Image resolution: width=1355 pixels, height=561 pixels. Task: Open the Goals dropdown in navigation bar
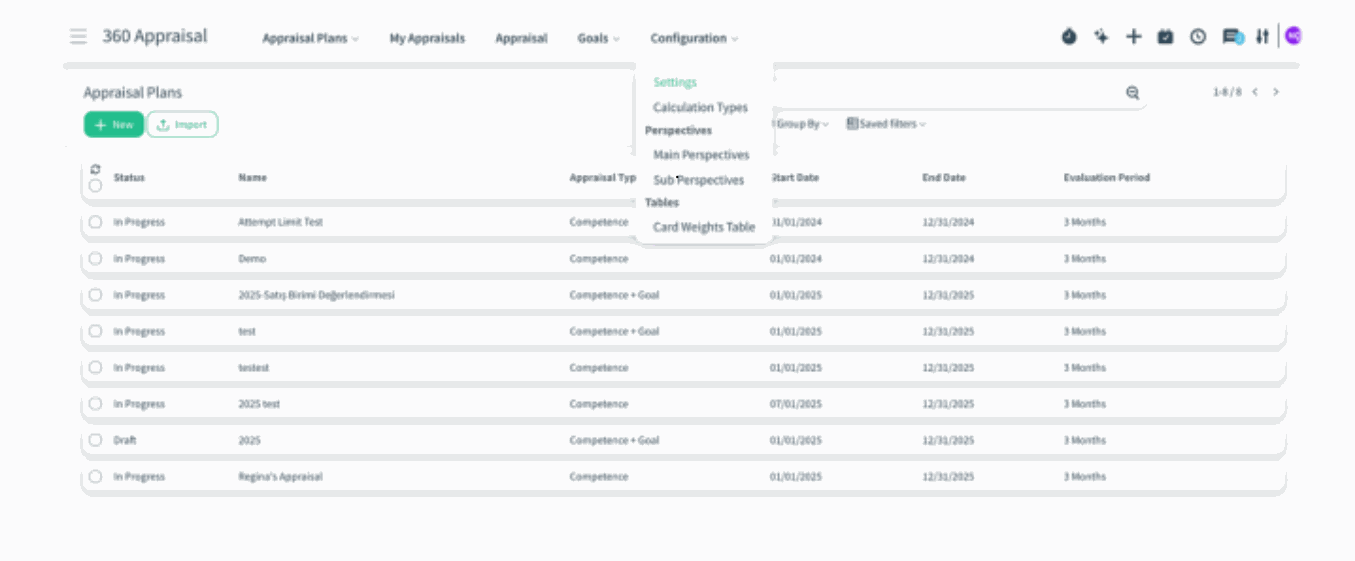point(598,38)
